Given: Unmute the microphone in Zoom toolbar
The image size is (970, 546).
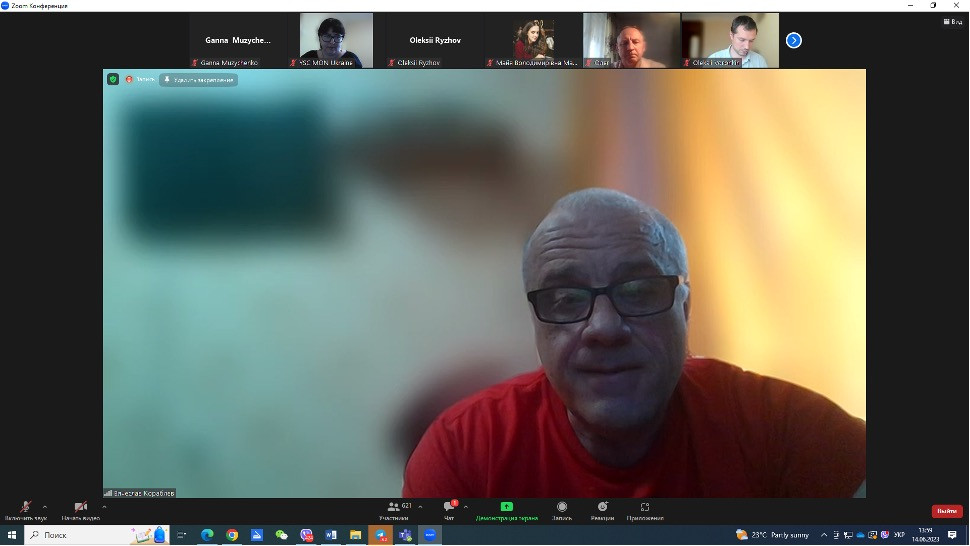Looking at the screenshot, I should [25, 510].
